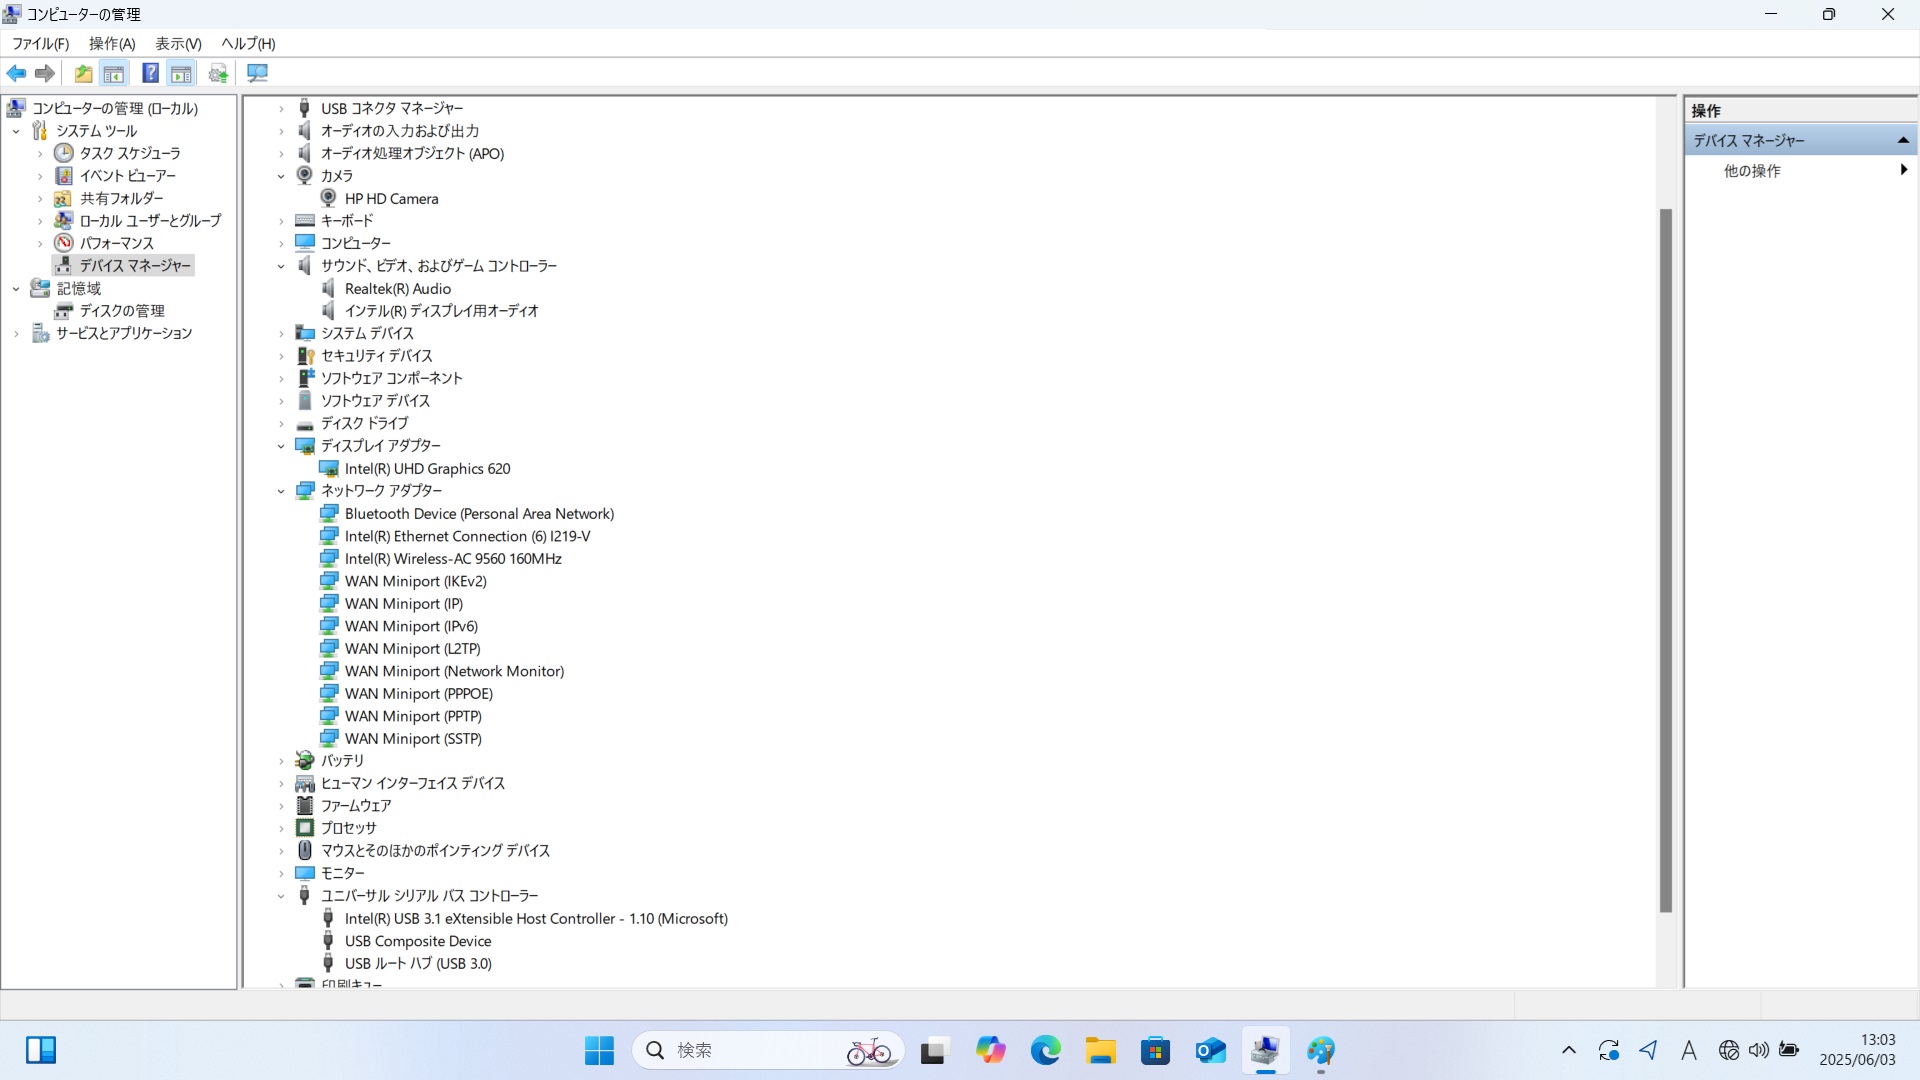This screenshot has width=1920, height=1080.
Task: Open Microsoft Edge from the taskbar
Action: 1045,1050
